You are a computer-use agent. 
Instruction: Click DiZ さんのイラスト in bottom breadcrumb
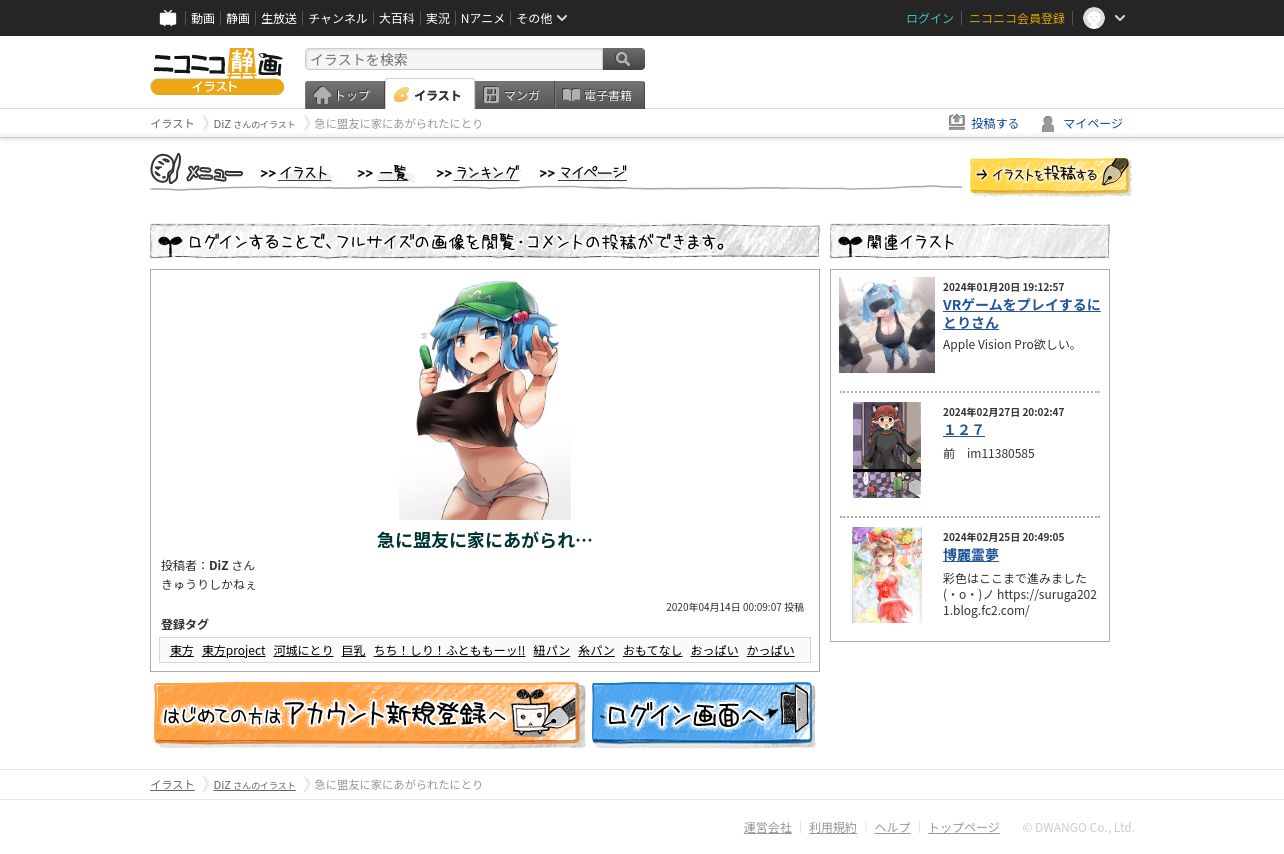coord(254,785)
